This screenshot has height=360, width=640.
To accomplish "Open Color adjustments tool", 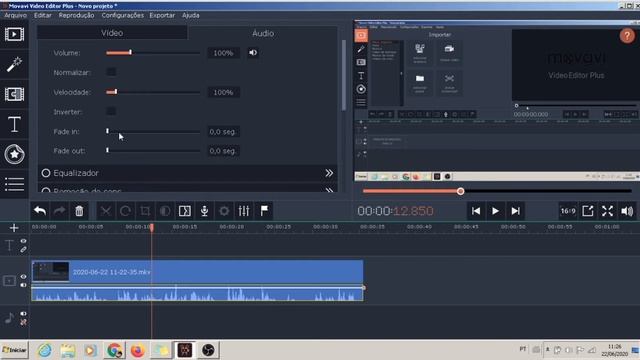I will pyautogui.click(x=164, y=211).
